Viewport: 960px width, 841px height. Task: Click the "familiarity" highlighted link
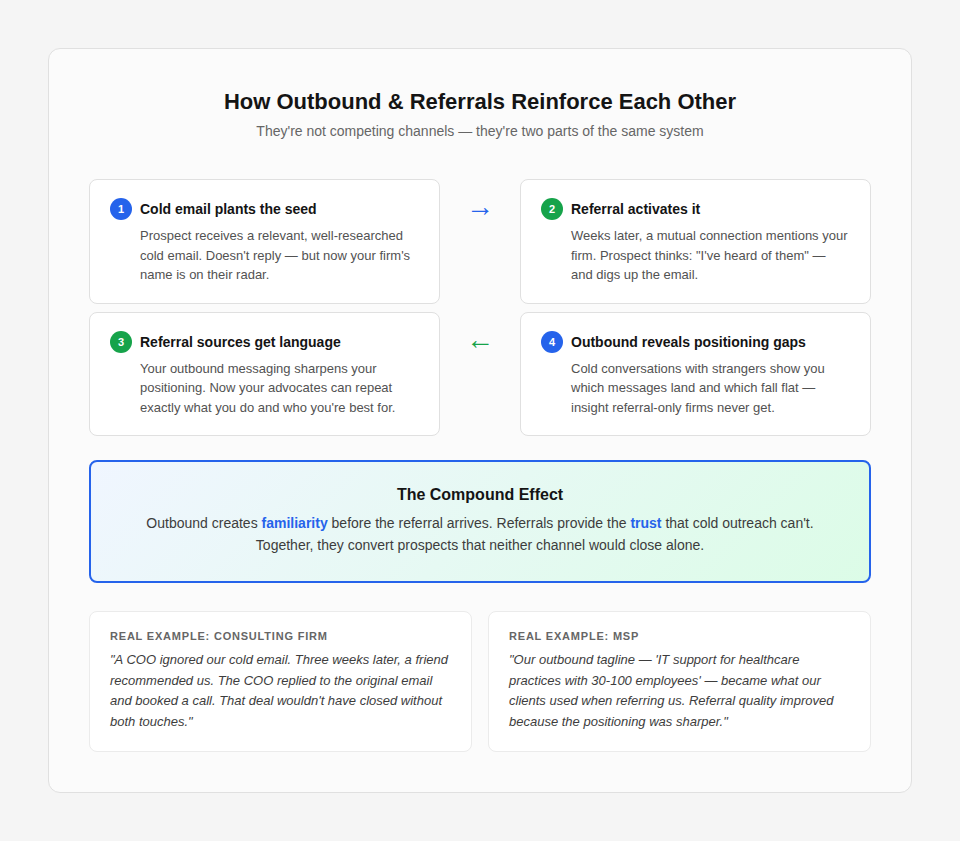[295, 523]
